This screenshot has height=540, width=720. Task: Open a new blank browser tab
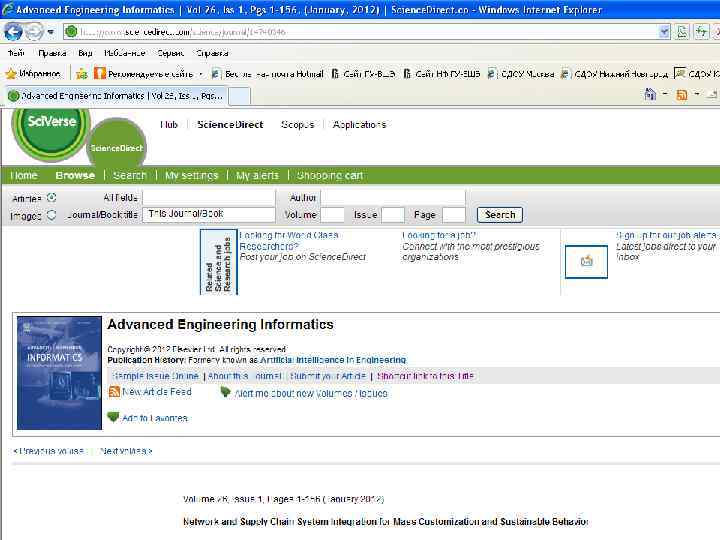tap(239, 96)
